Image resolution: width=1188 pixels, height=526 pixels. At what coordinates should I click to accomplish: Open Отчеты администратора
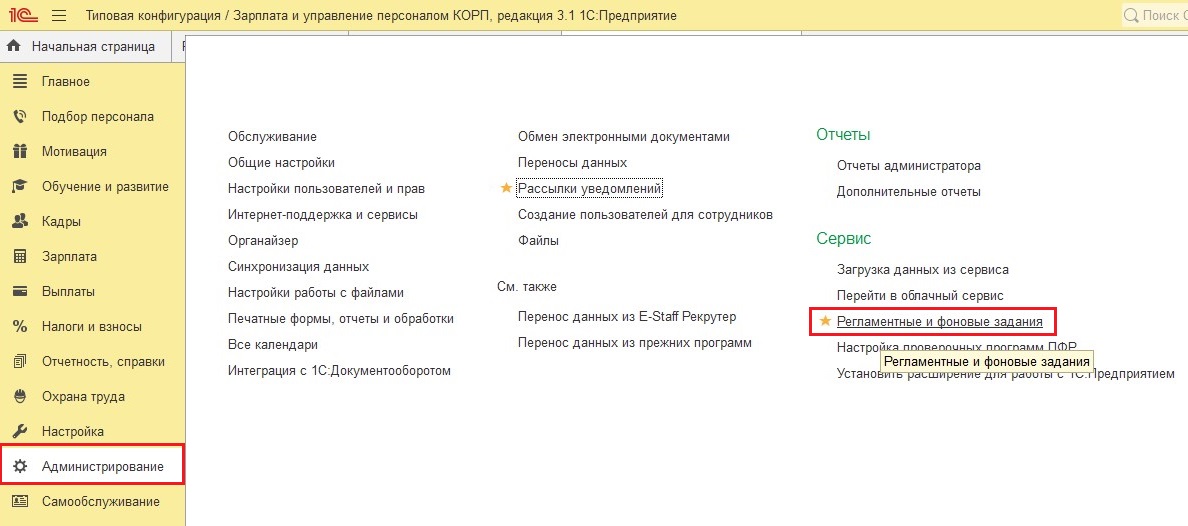click(908, 165)
